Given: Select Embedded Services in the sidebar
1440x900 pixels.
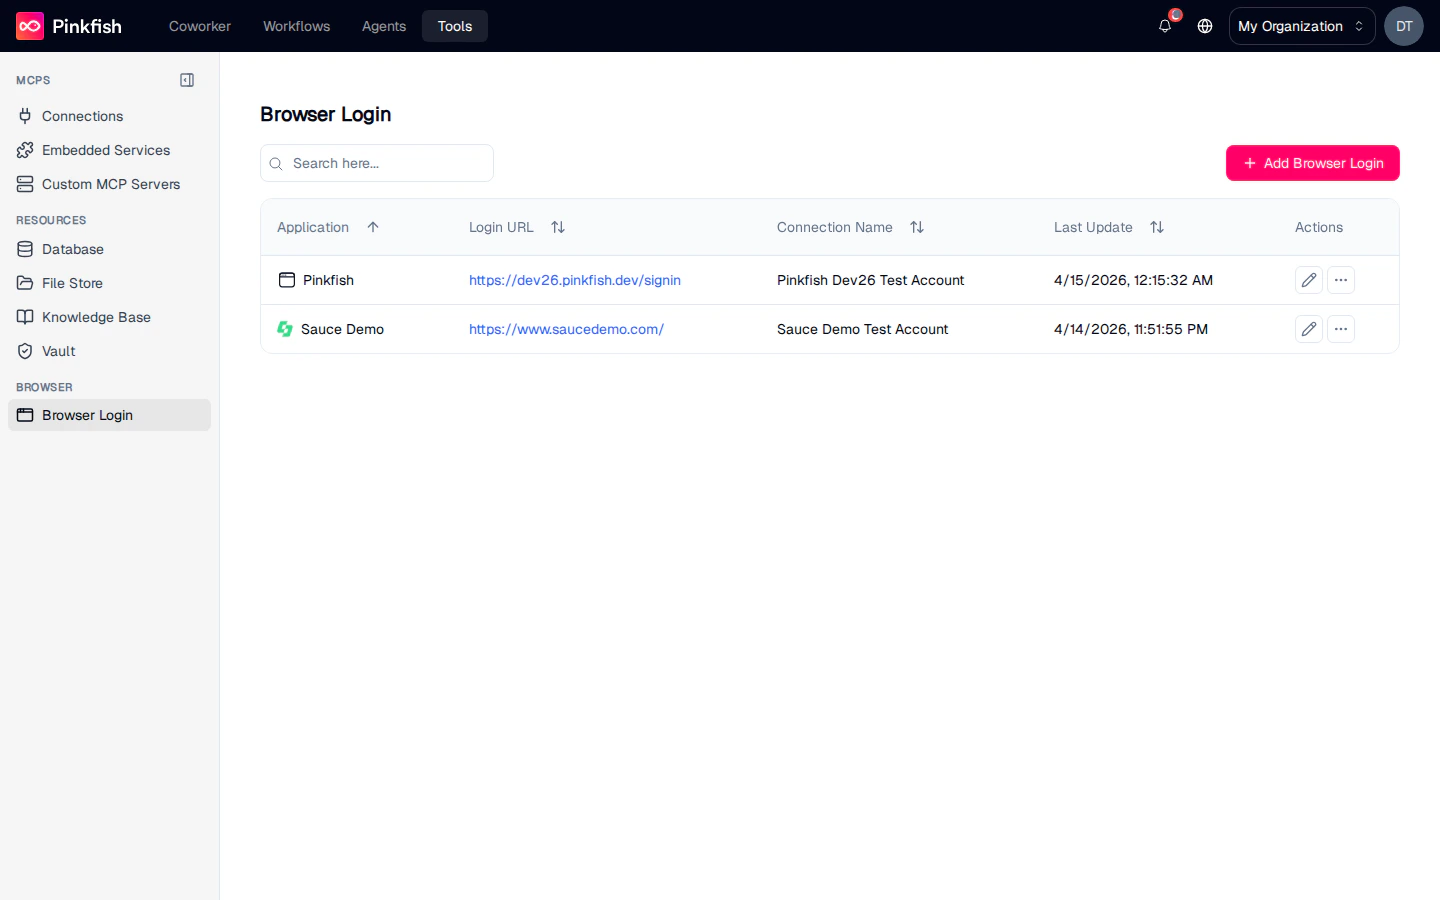Looking at the screenshot, I should (105, 150).
